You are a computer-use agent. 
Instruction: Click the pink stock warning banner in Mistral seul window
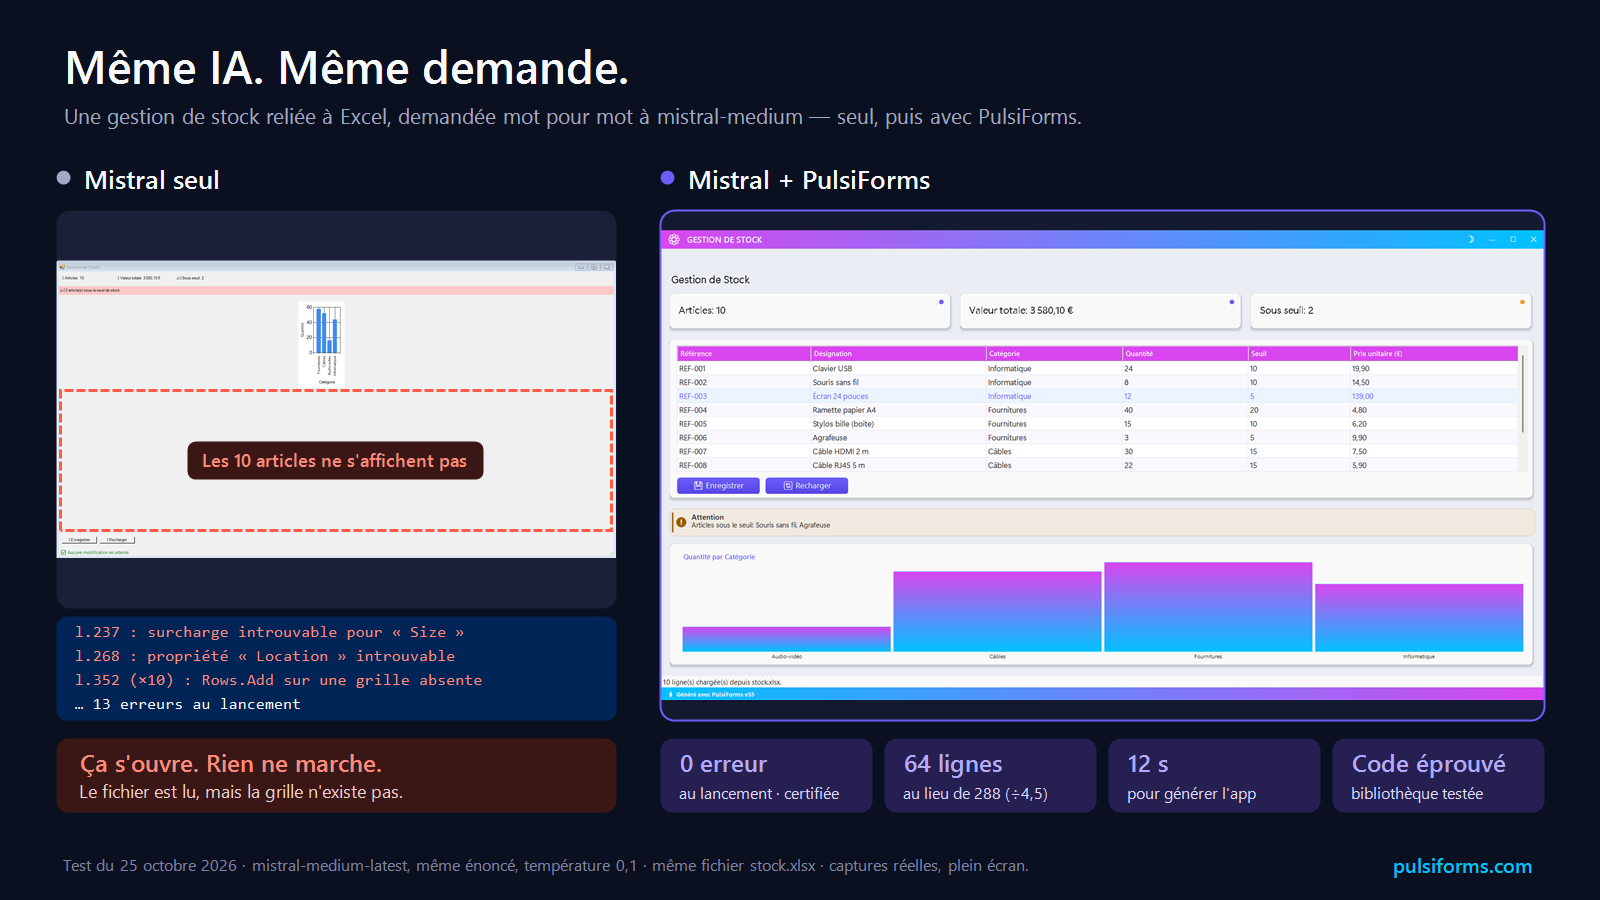point(336,290)
